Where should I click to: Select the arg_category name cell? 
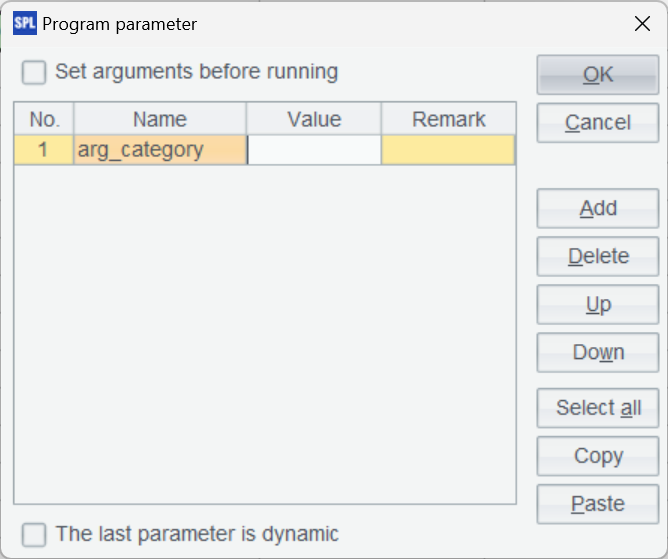click(160, 150)
